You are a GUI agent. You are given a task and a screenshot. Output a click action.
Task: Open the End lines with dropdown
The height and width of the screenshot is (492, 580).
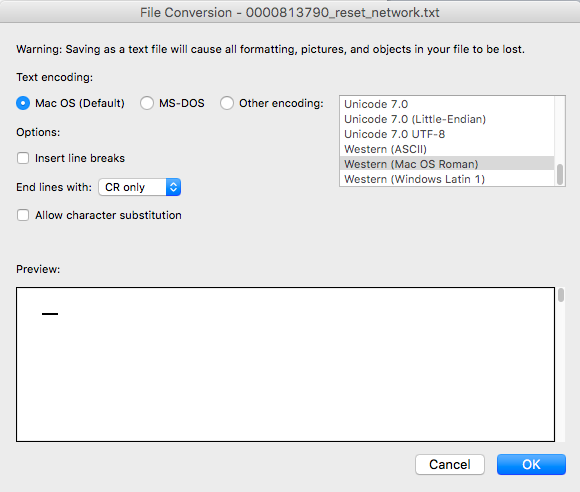pyautogui.click(x=139, y=187)
